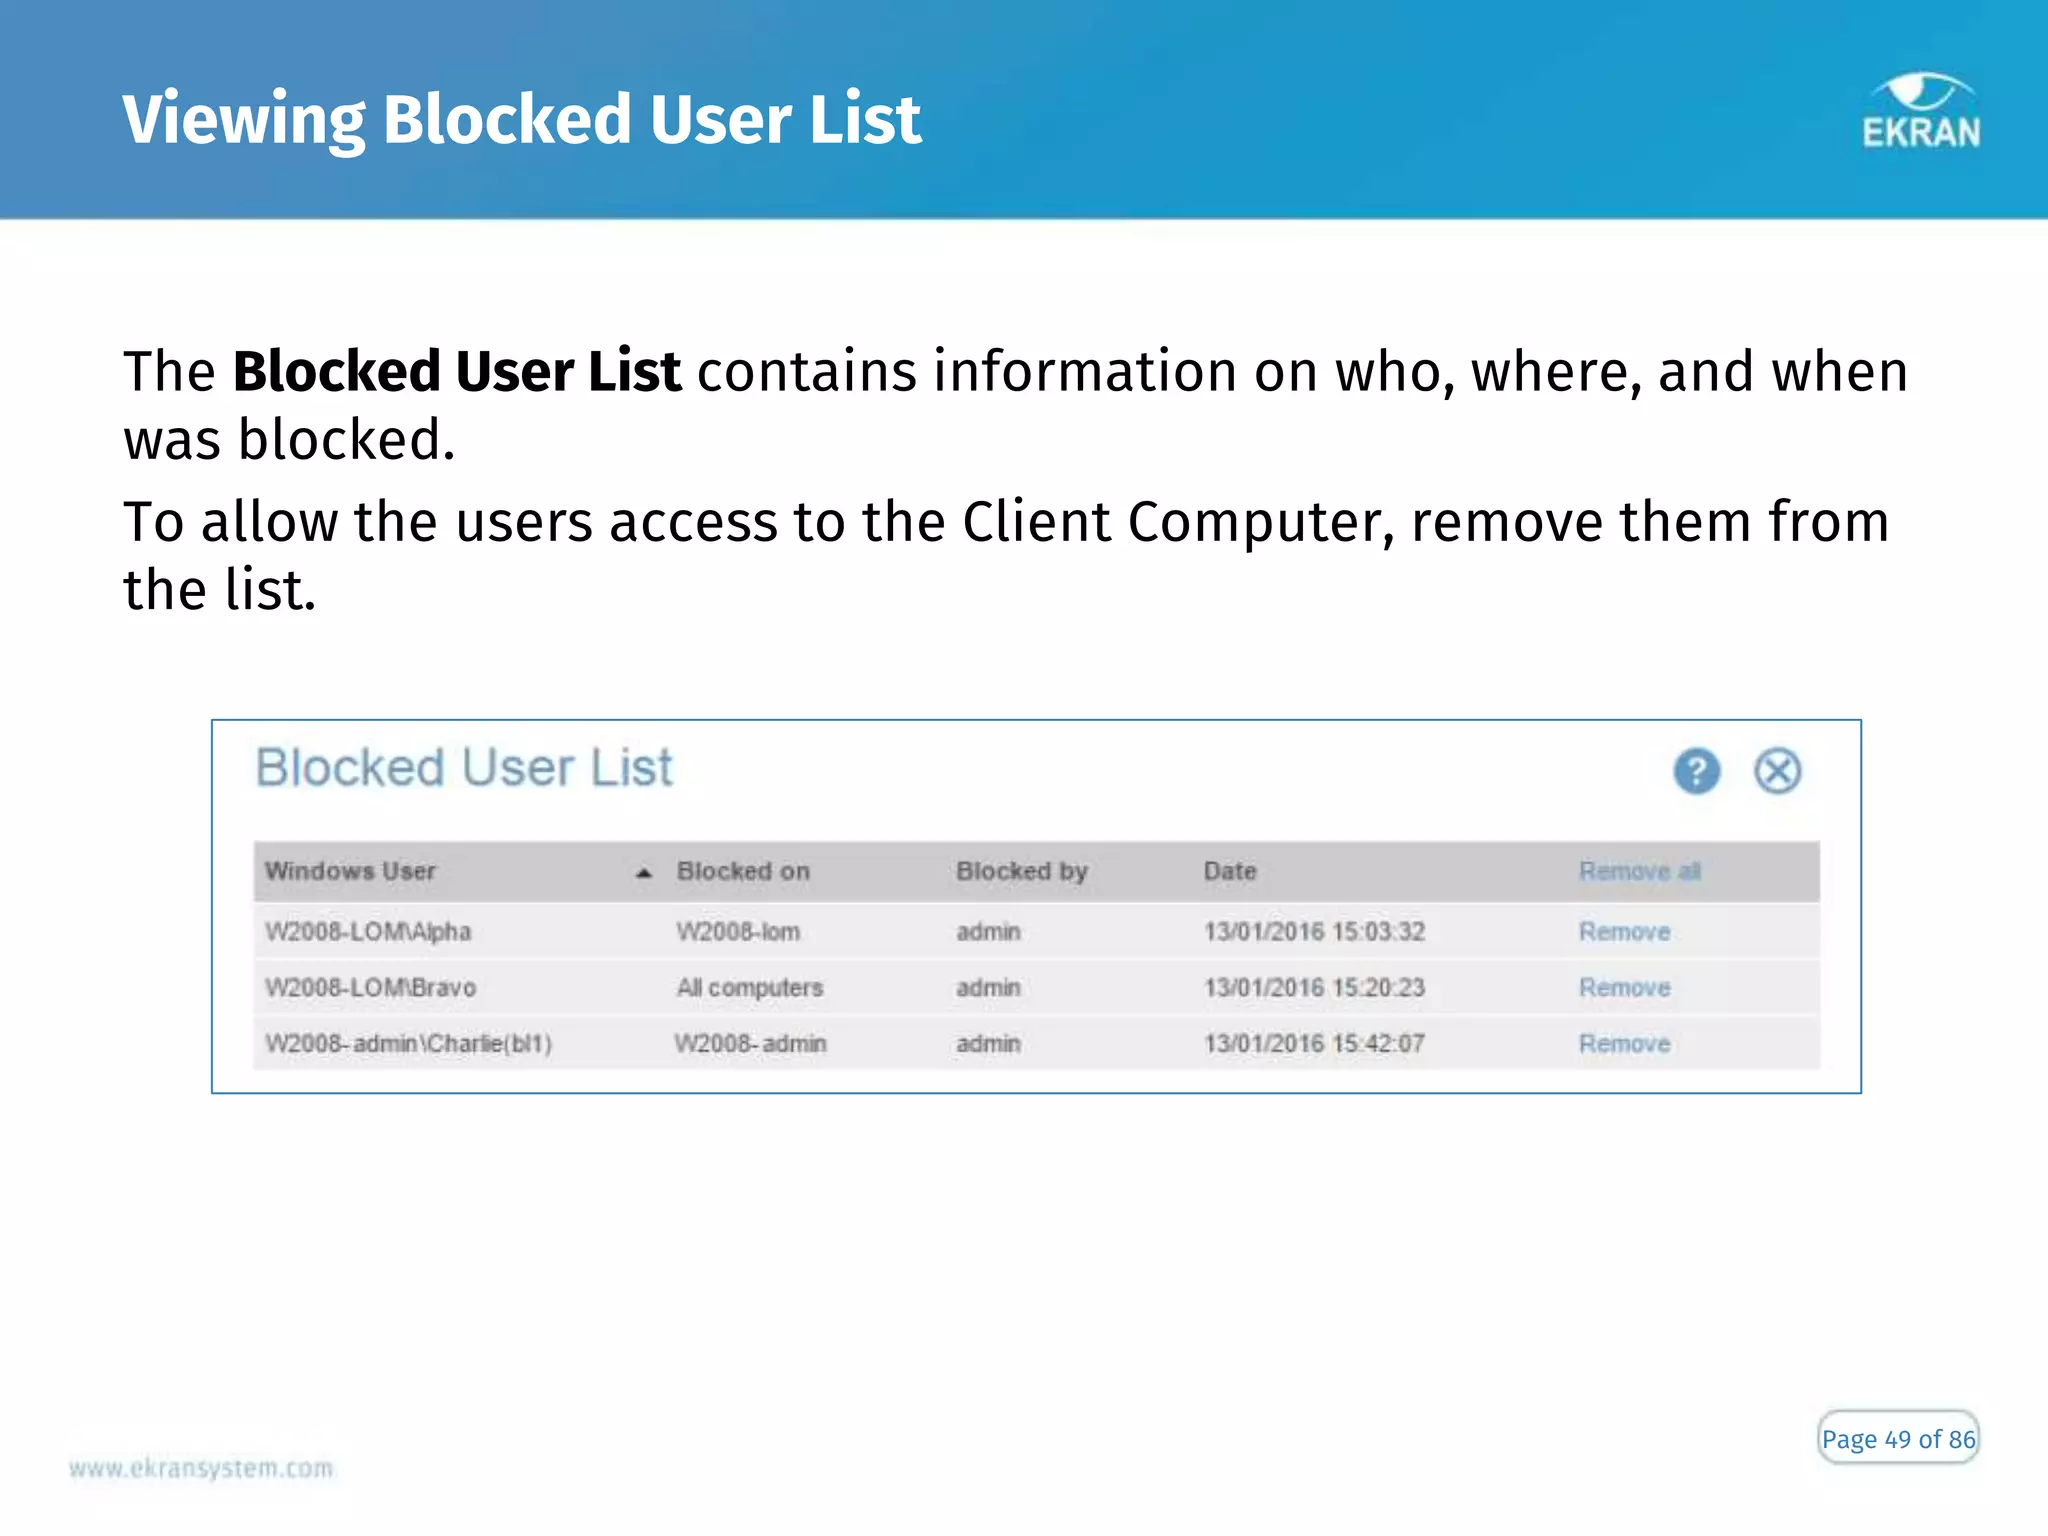
Task: Open the help question mark icon
Action: tap(1696, 771)
